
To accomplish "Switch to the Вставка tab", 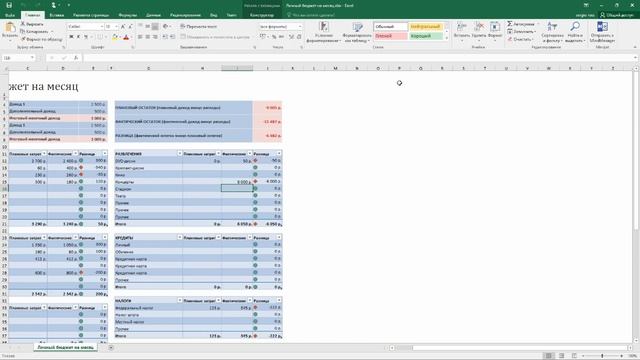I will [x=56, y=15].
